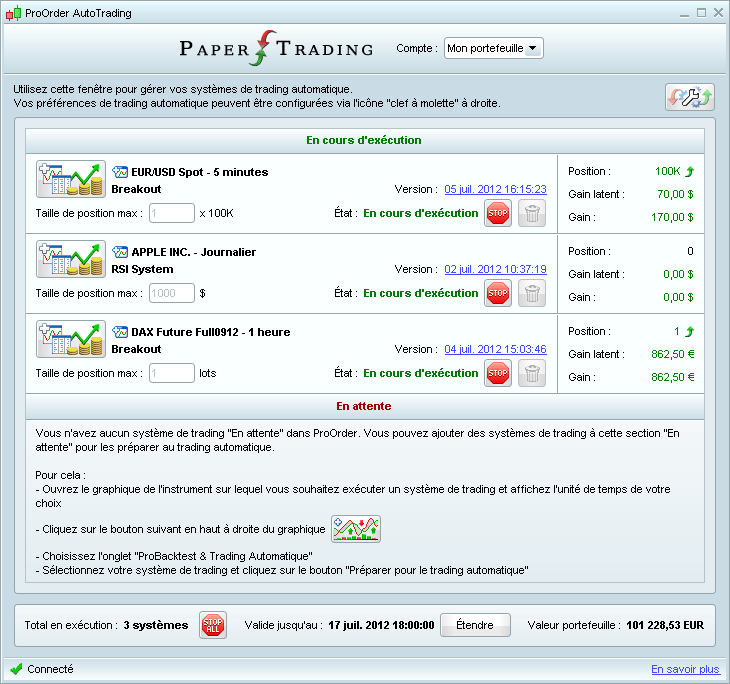Open the DAX Future system thumbnail icon
Screen dimensions: 730x684
click(x=71, y=339)
